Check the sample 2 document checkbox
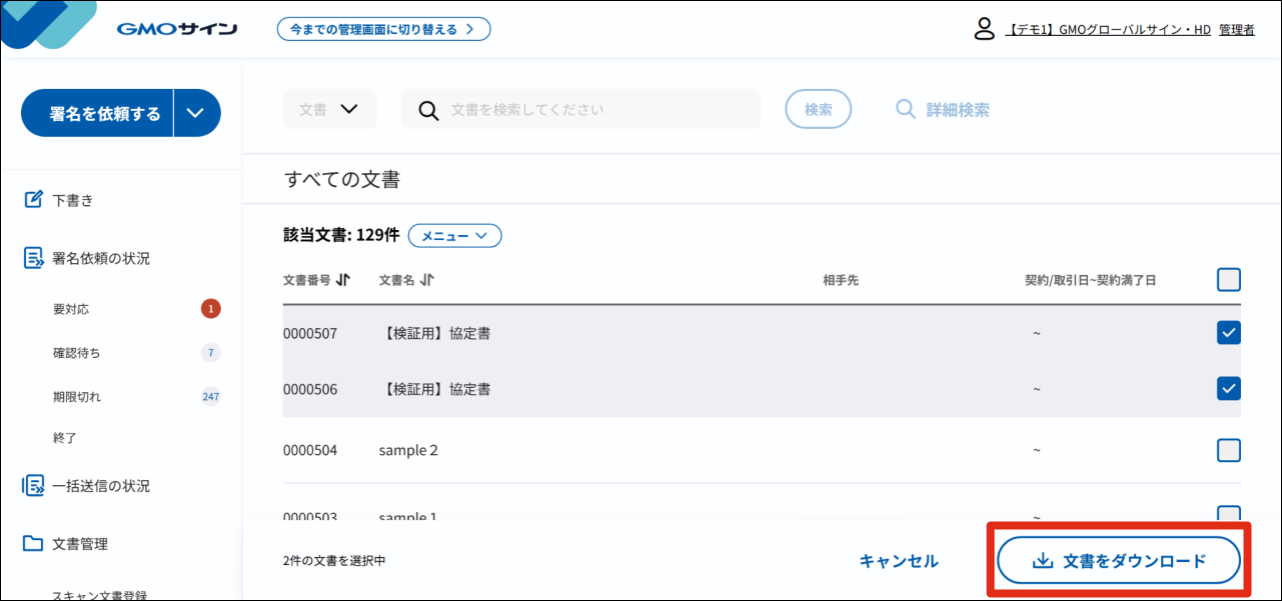 tap(1228, 450)
